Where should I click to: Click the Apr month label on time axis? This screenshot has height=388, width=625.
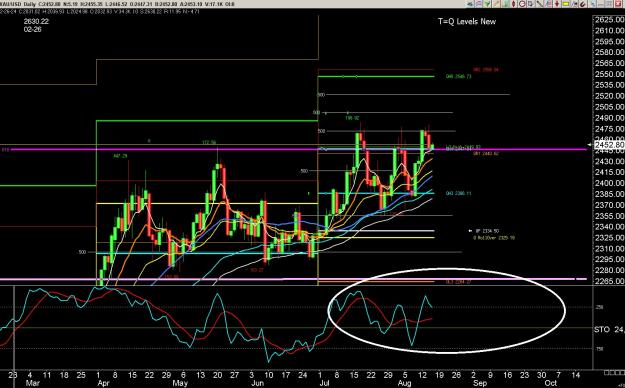103,382
